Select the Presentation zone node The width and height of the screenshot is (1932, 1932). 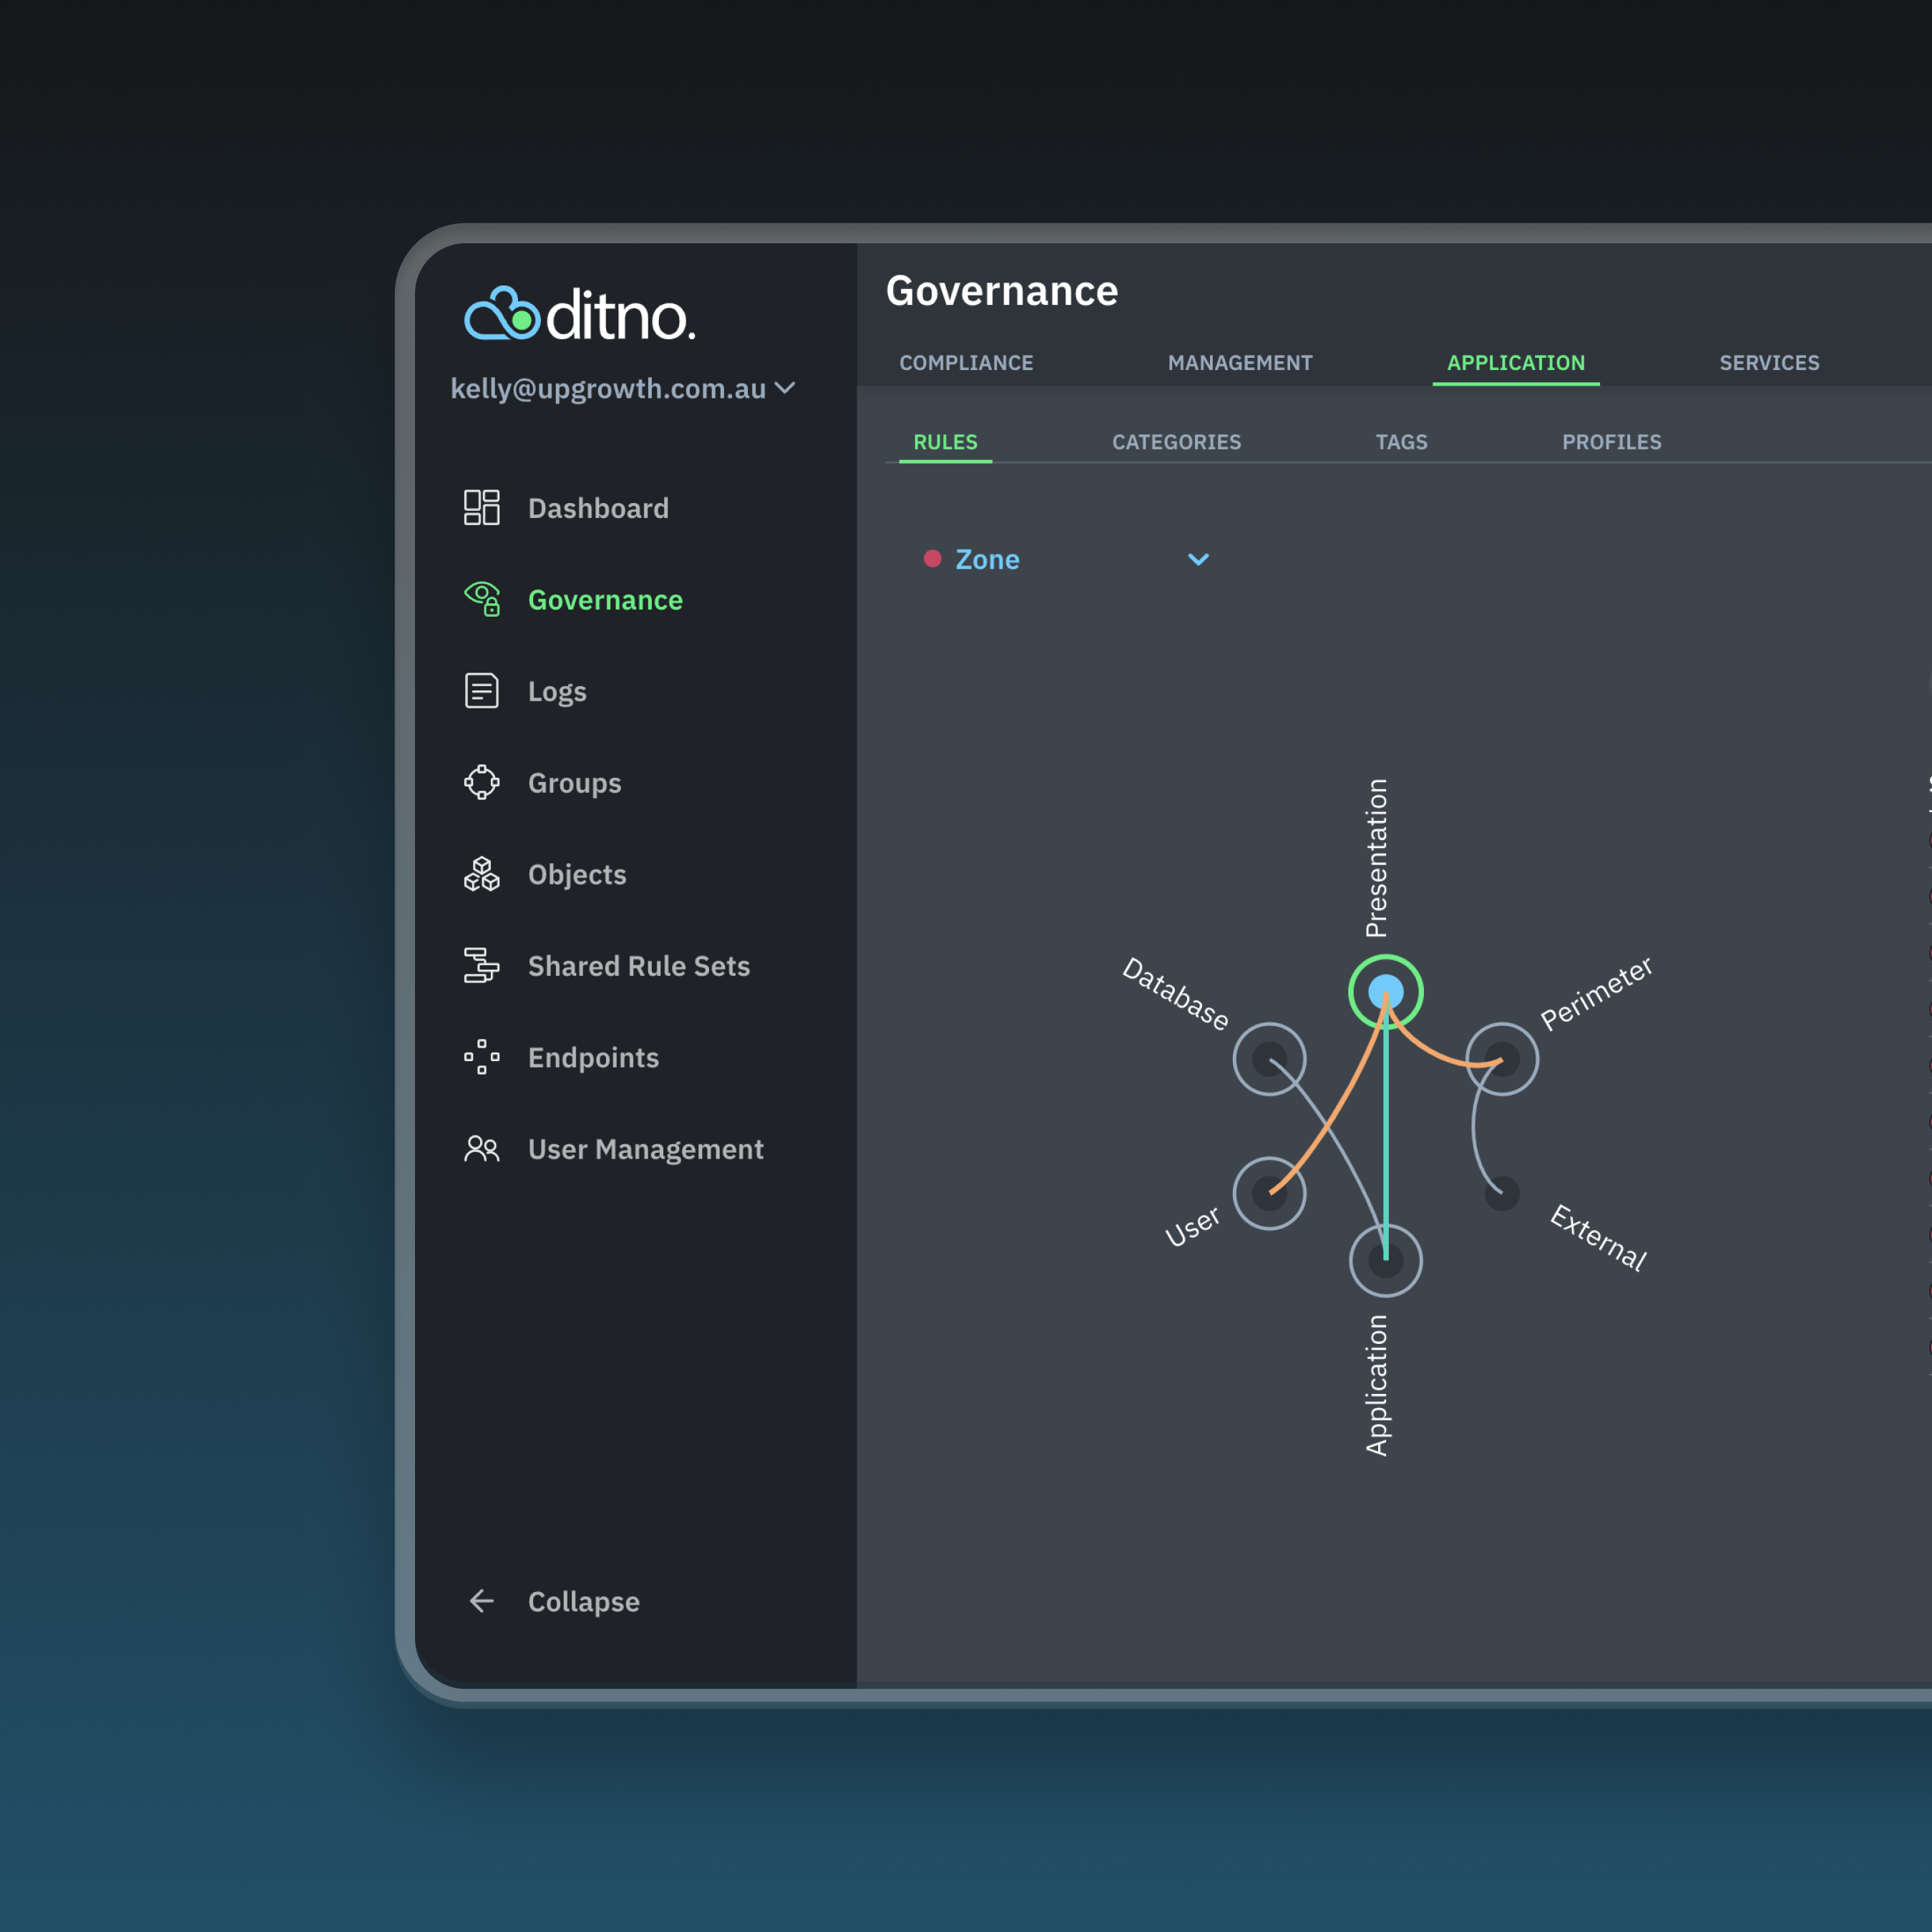click(x=1385, y=992)
